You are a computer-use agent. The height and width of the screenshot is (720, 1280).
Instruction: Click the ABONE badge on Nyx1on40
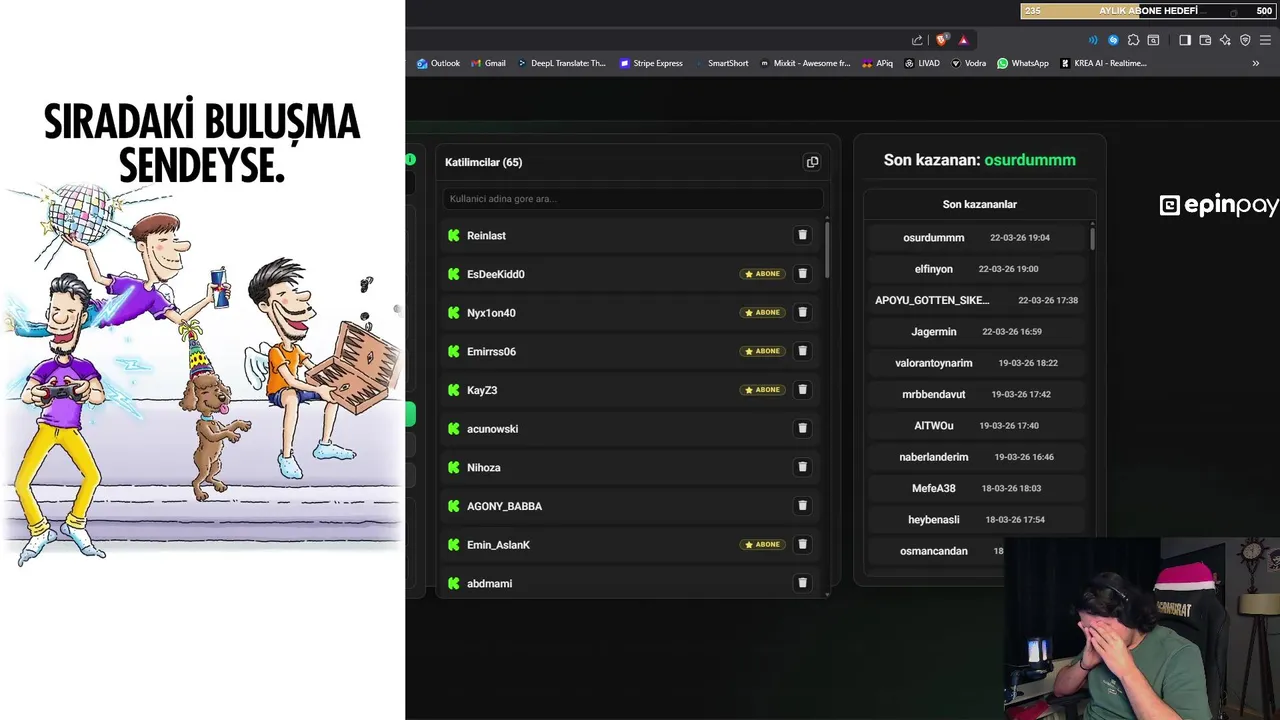[763, 312]
